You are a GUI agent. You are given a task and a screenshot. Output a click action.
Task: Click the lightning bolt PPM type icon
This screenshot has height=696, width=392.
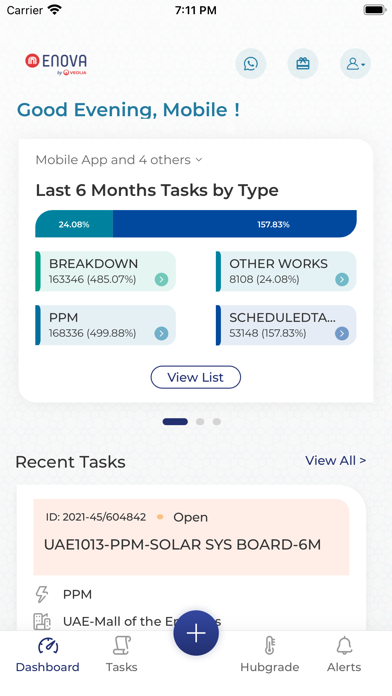[x=42, y=594]
